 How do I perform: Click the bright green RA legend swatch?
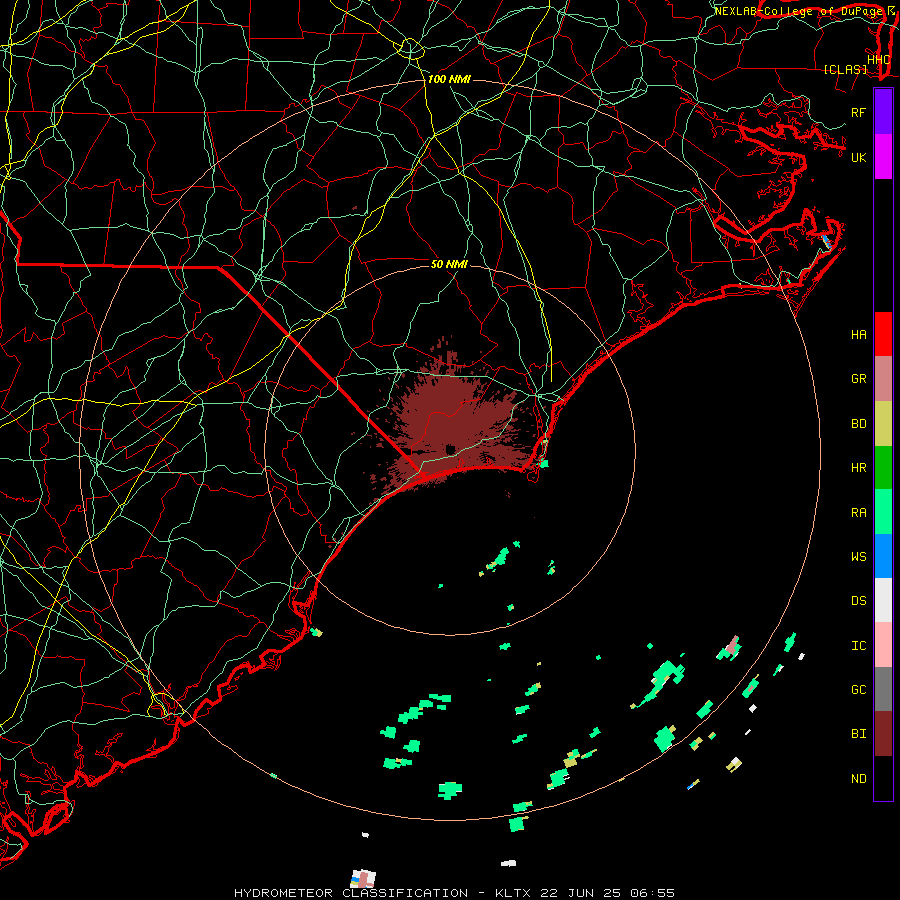point(883,512)
